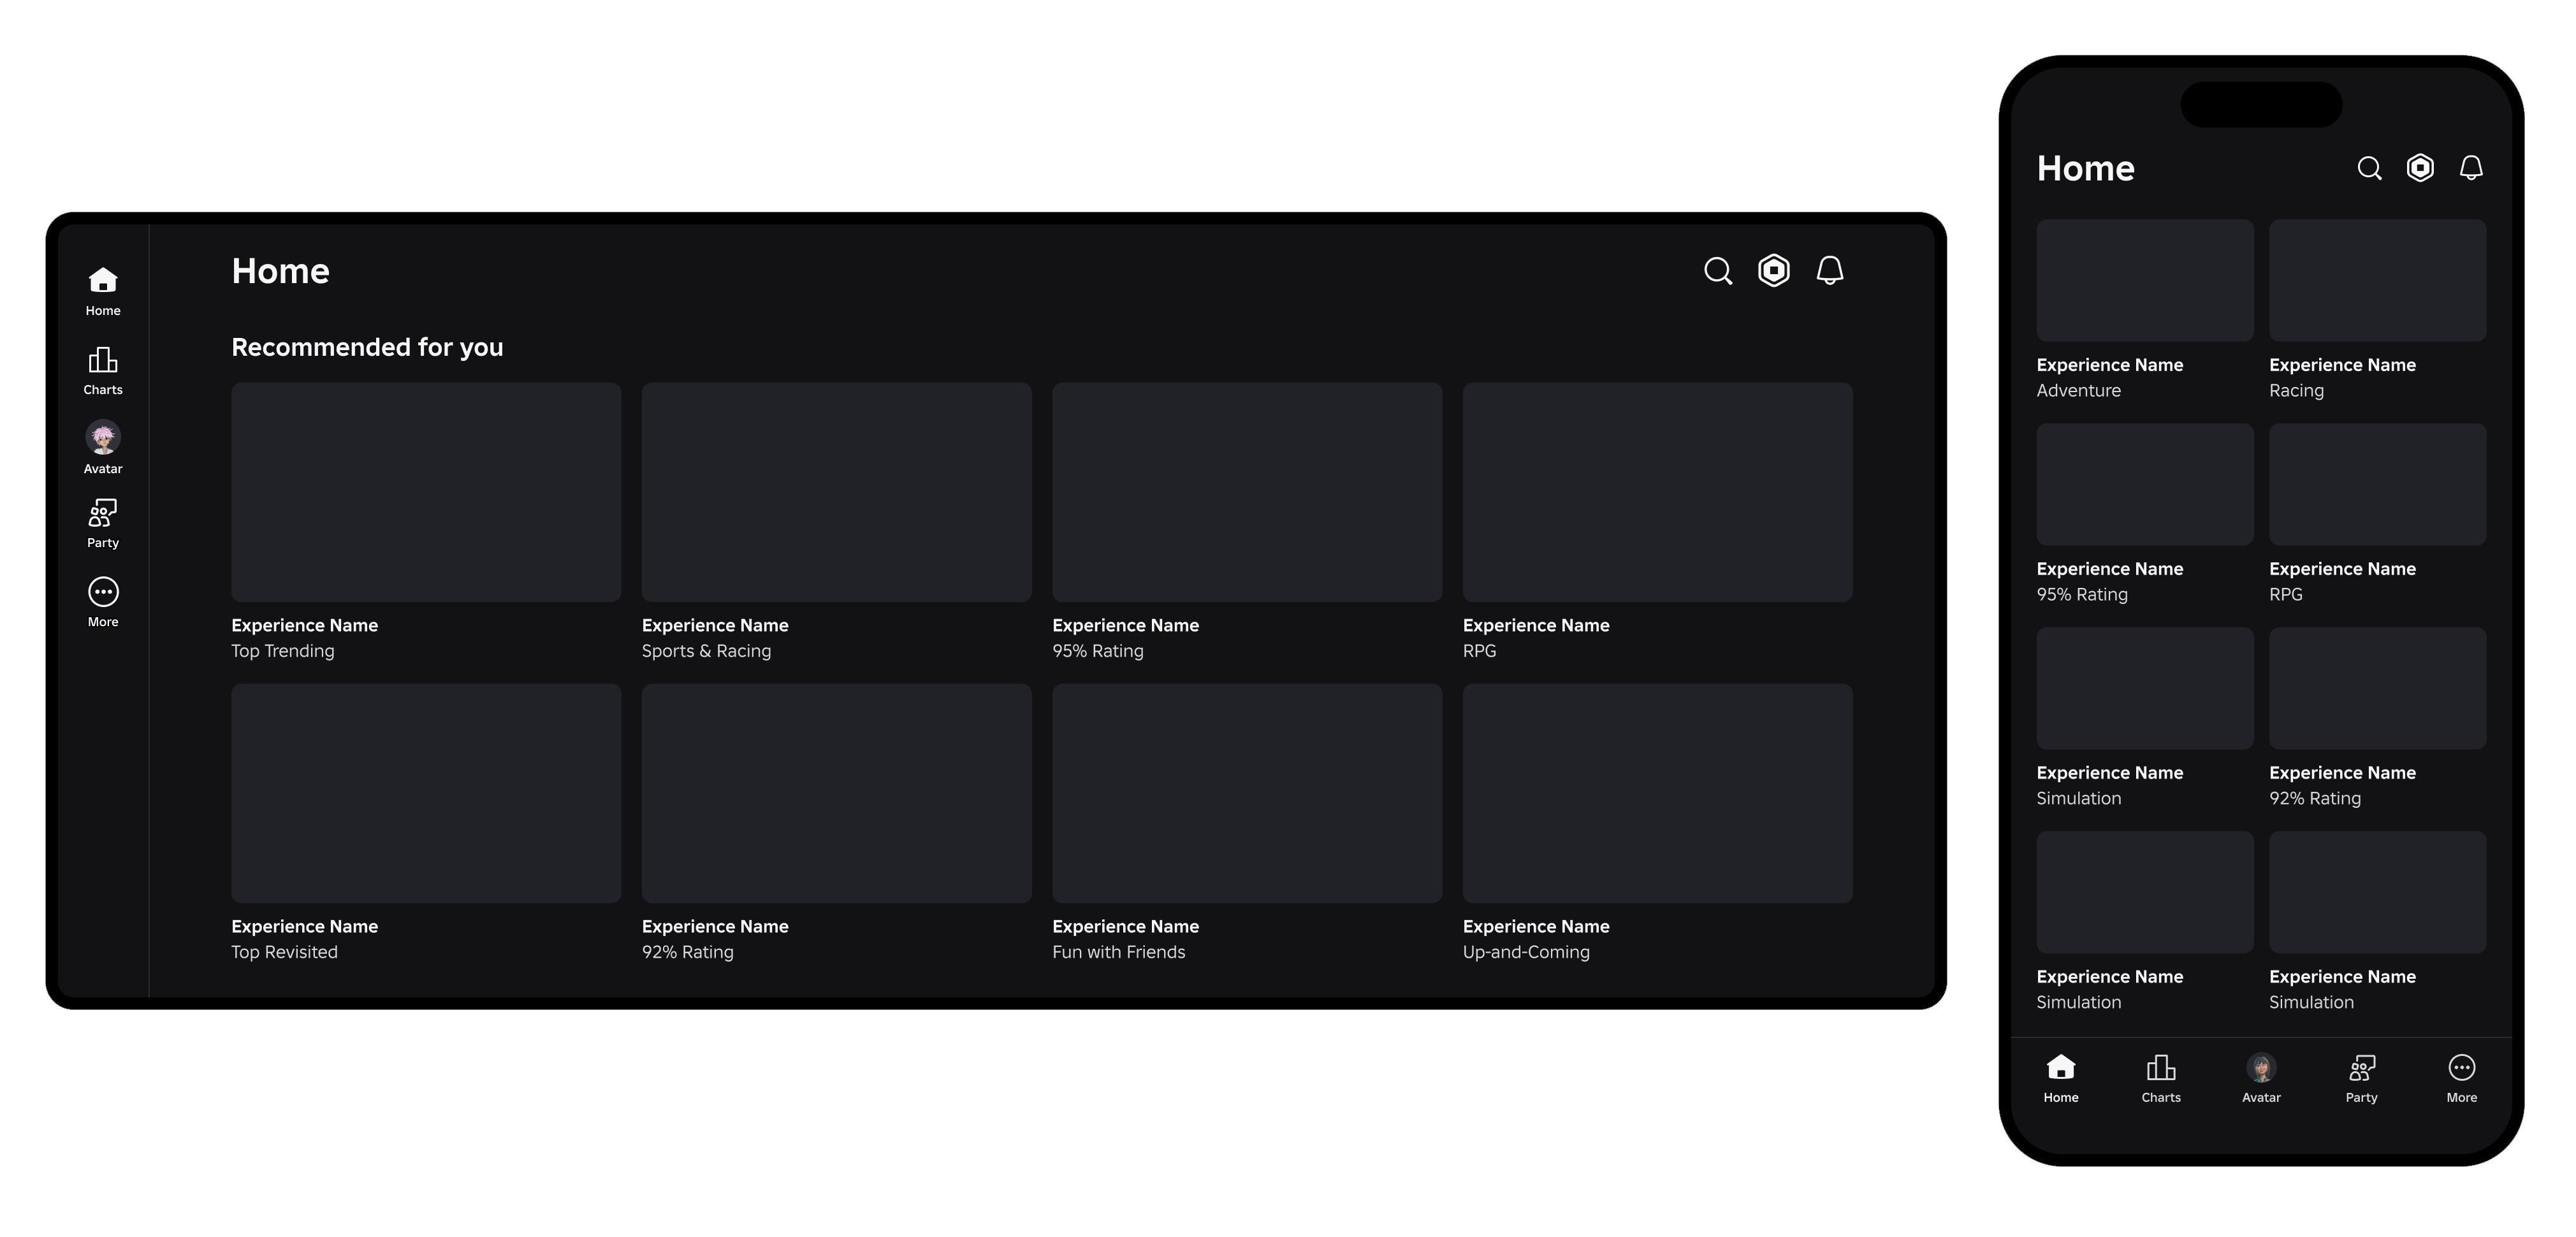
Task: Open the Top Revisited experience thumbnail
Action: click(x=426, y=793)
